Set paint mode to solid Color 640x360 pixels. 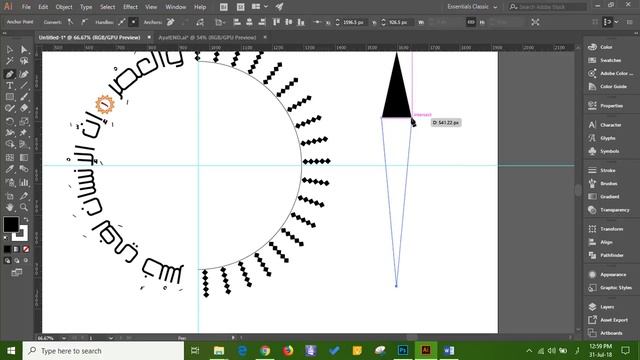[x=7, y=249]
